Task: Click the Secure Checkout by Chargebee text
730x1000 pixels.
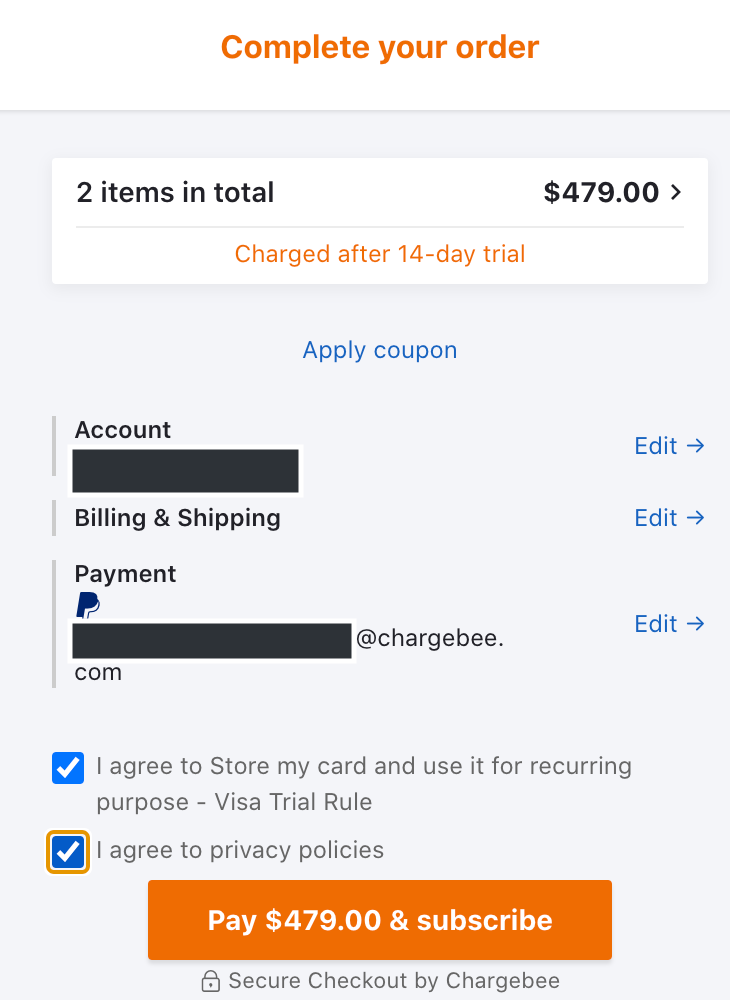Action: [394, 981]
